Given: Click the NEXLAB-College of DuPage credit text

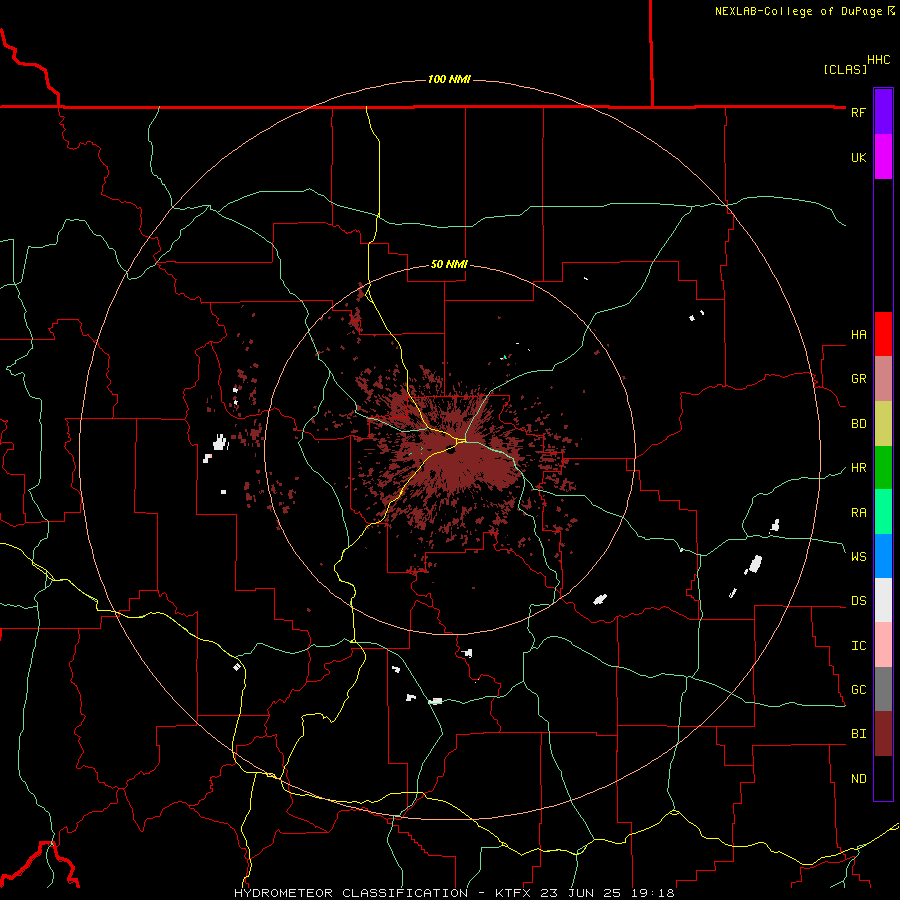Looking at the screenshot, I should click(x=798, y=11).
